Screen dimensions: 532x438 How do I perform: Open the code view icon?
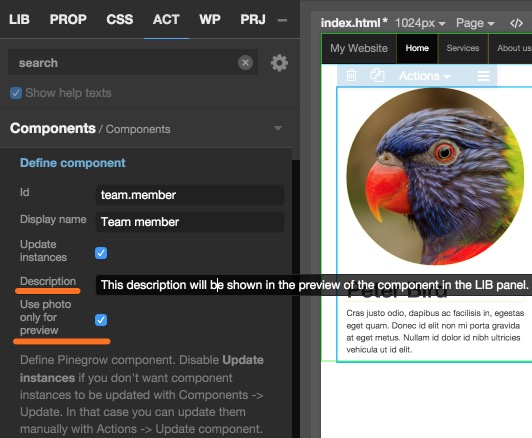pos(516,23)
